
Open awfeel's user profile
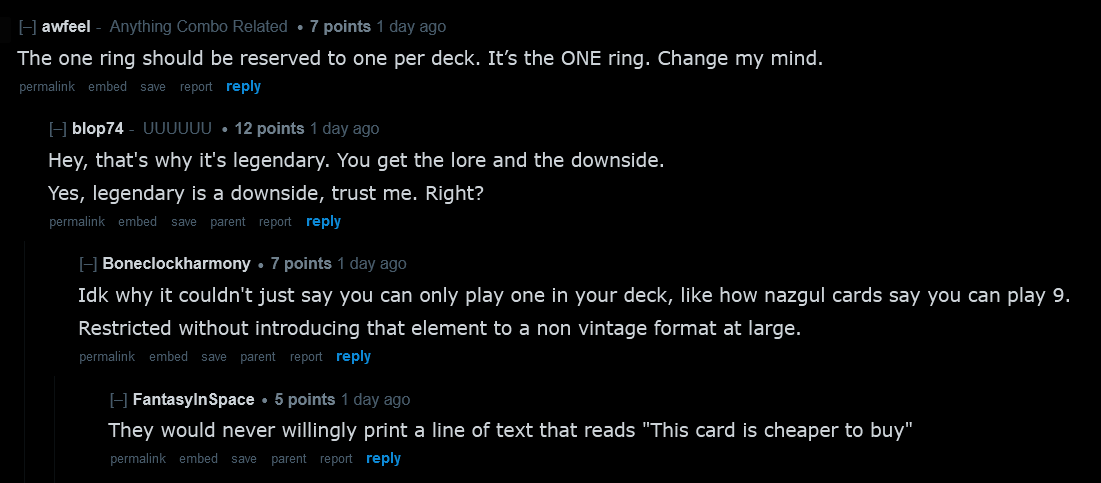[x=68, y=27]
